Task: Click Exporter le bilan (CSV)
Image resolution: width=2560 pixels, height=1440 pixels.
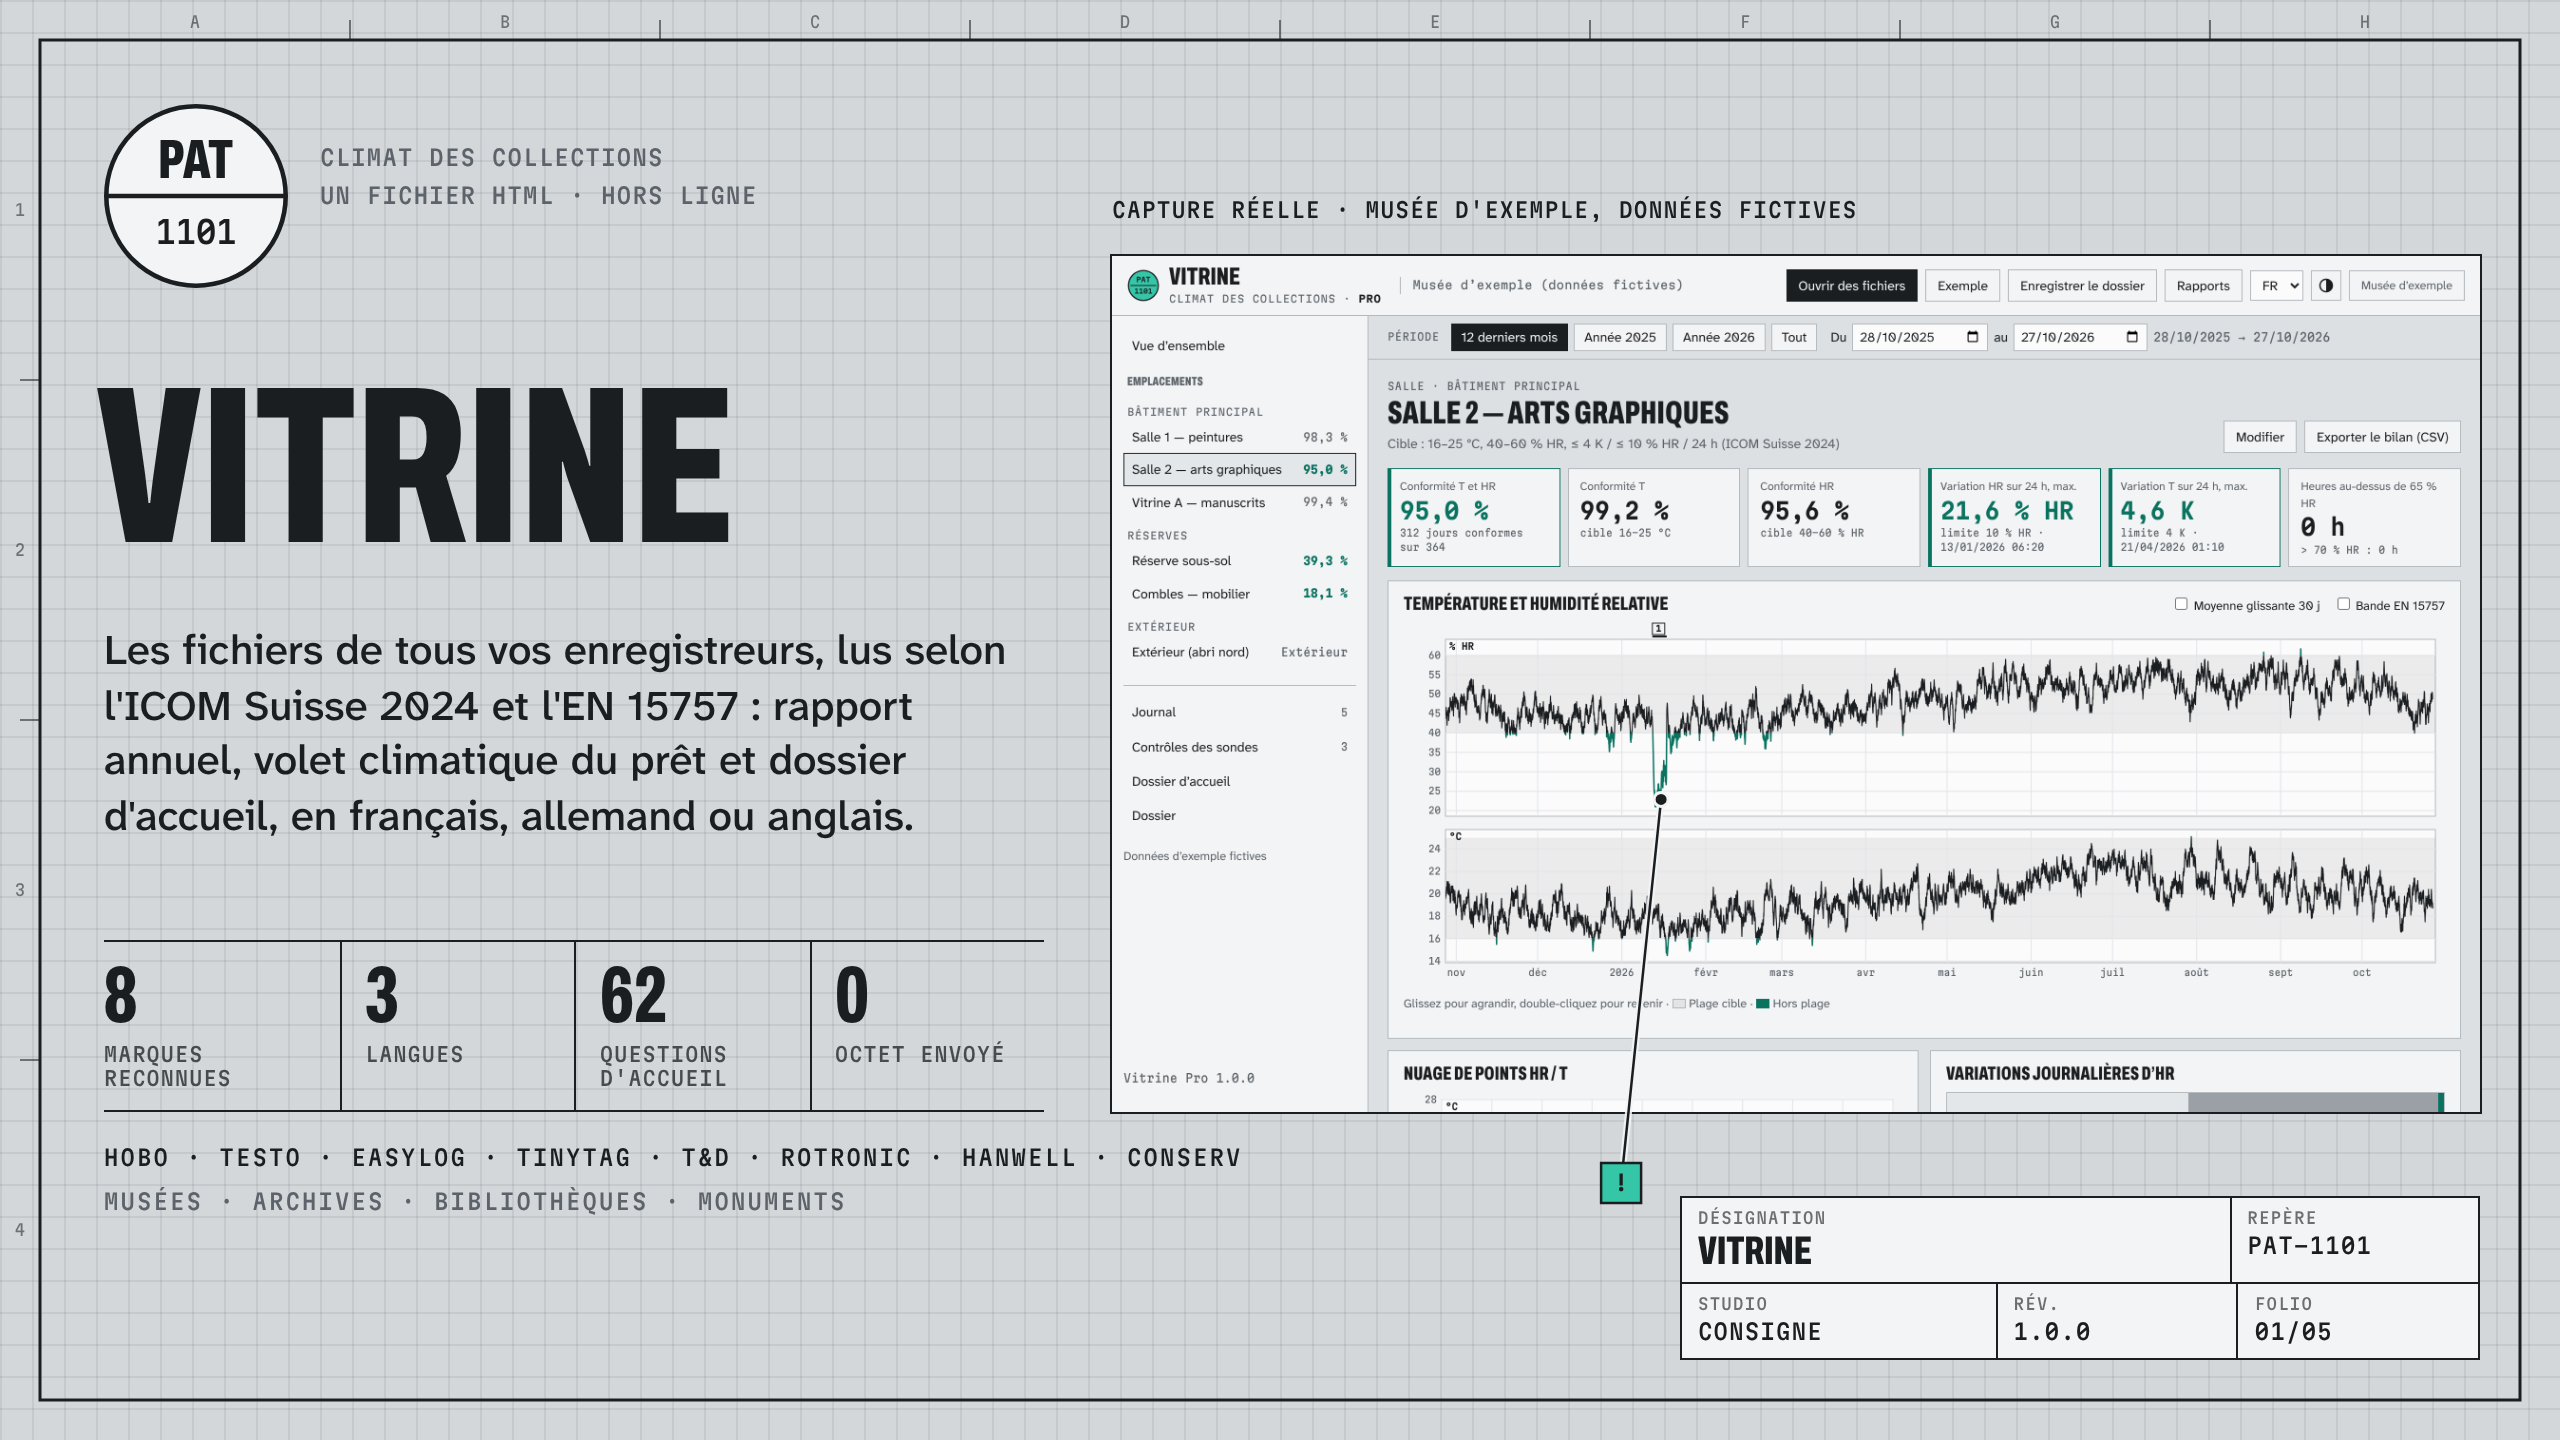Action: pos(2382,437)
